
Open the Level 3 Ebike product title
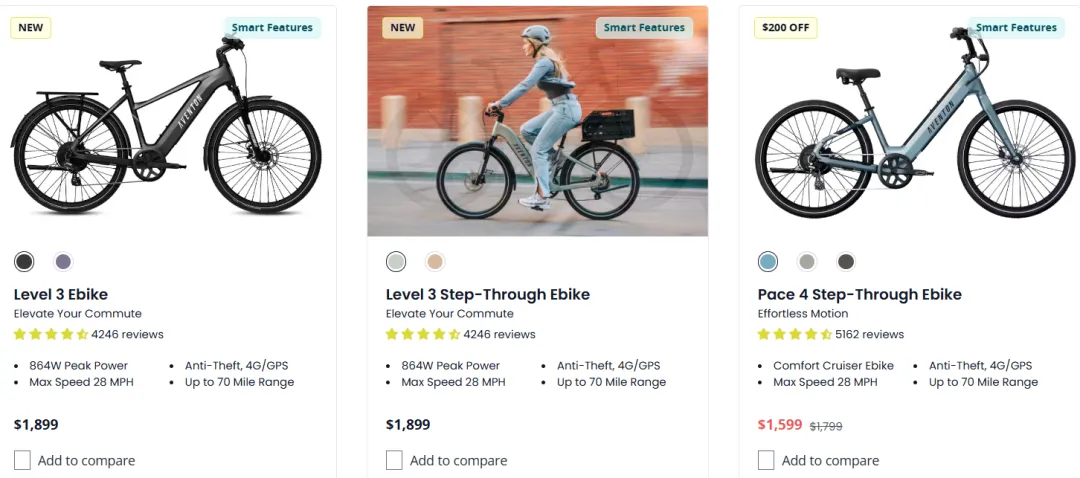(61, 294)
